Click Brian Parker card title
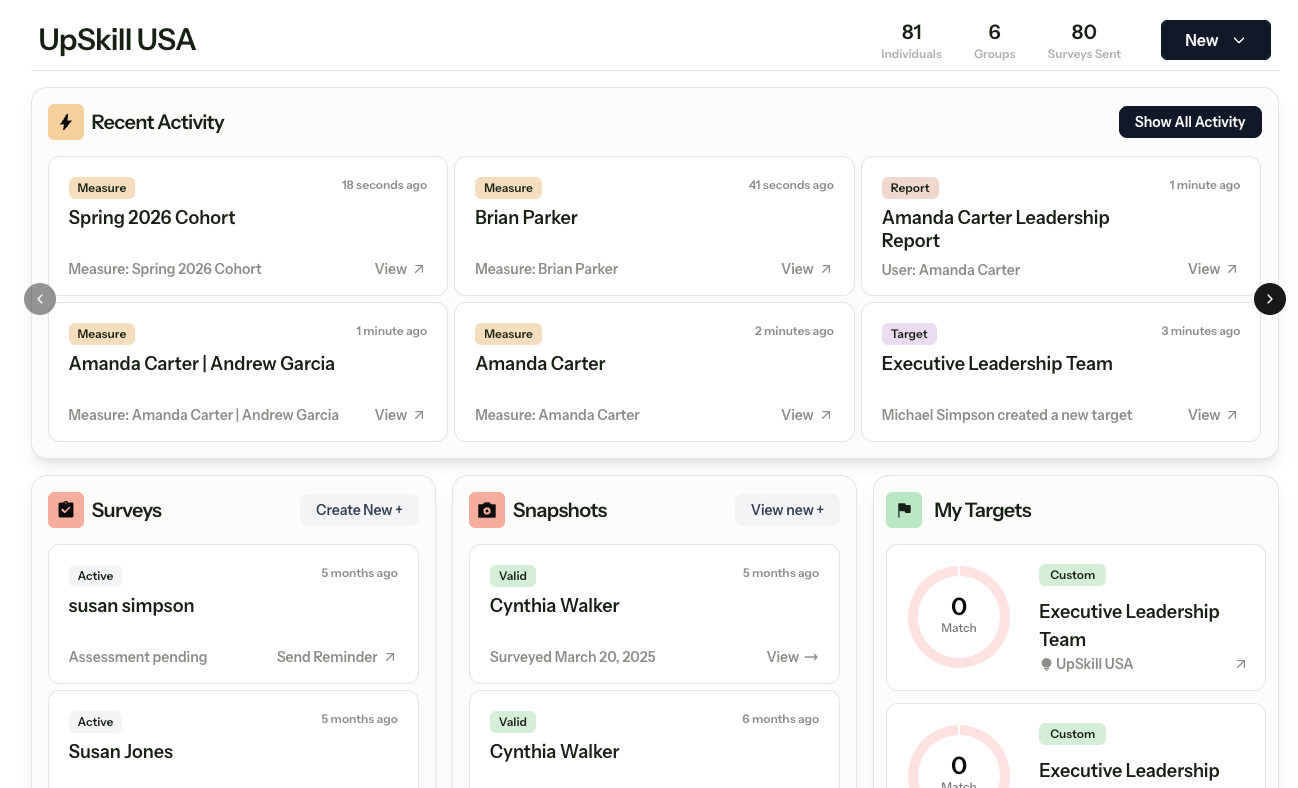This screenshot has height=788, width=1298. tap(526, 217)
